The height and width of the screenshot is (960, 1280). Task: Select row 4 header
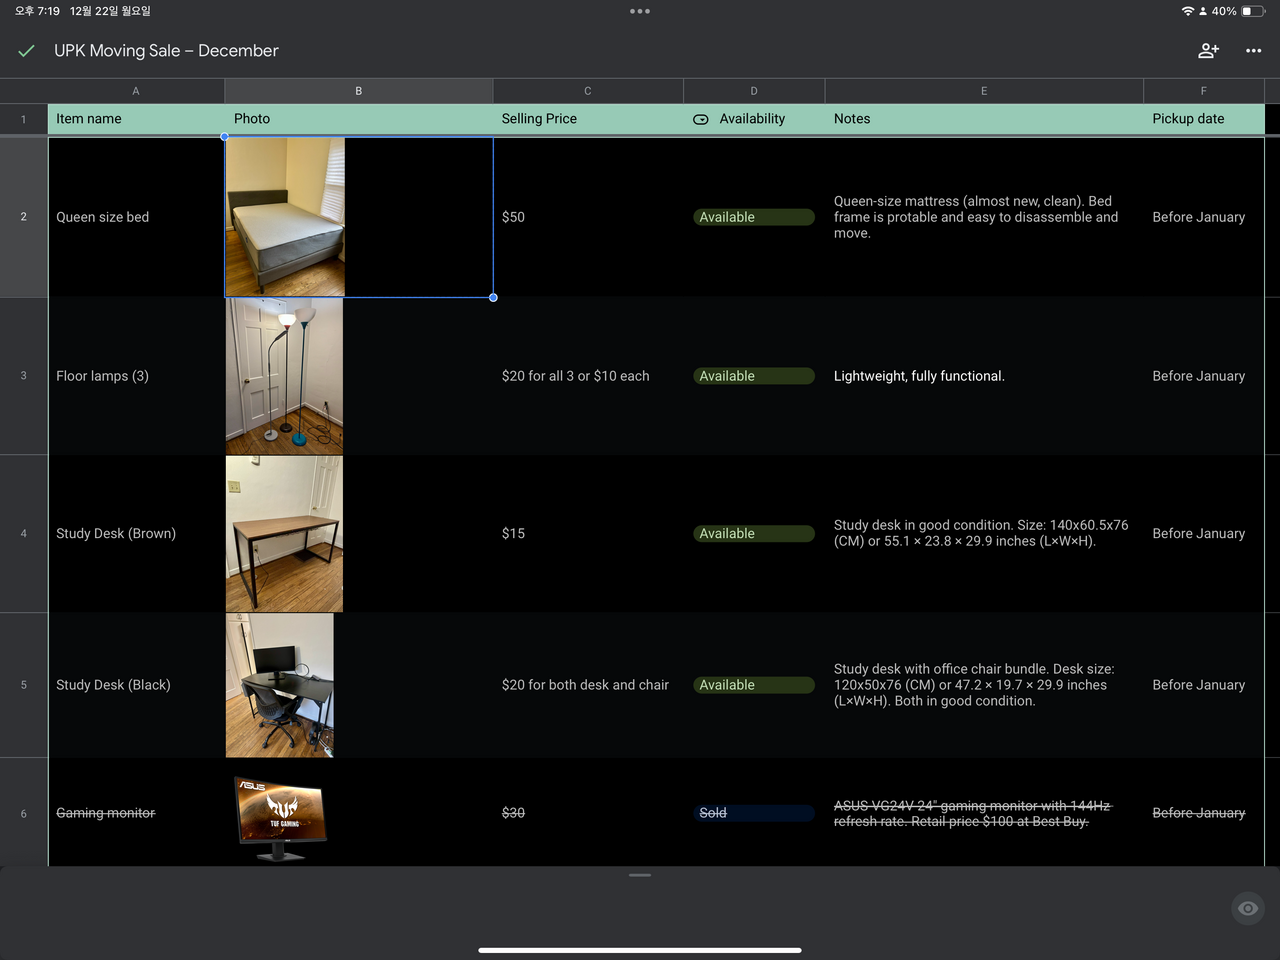pyautogui.click(x=24, y=534)
